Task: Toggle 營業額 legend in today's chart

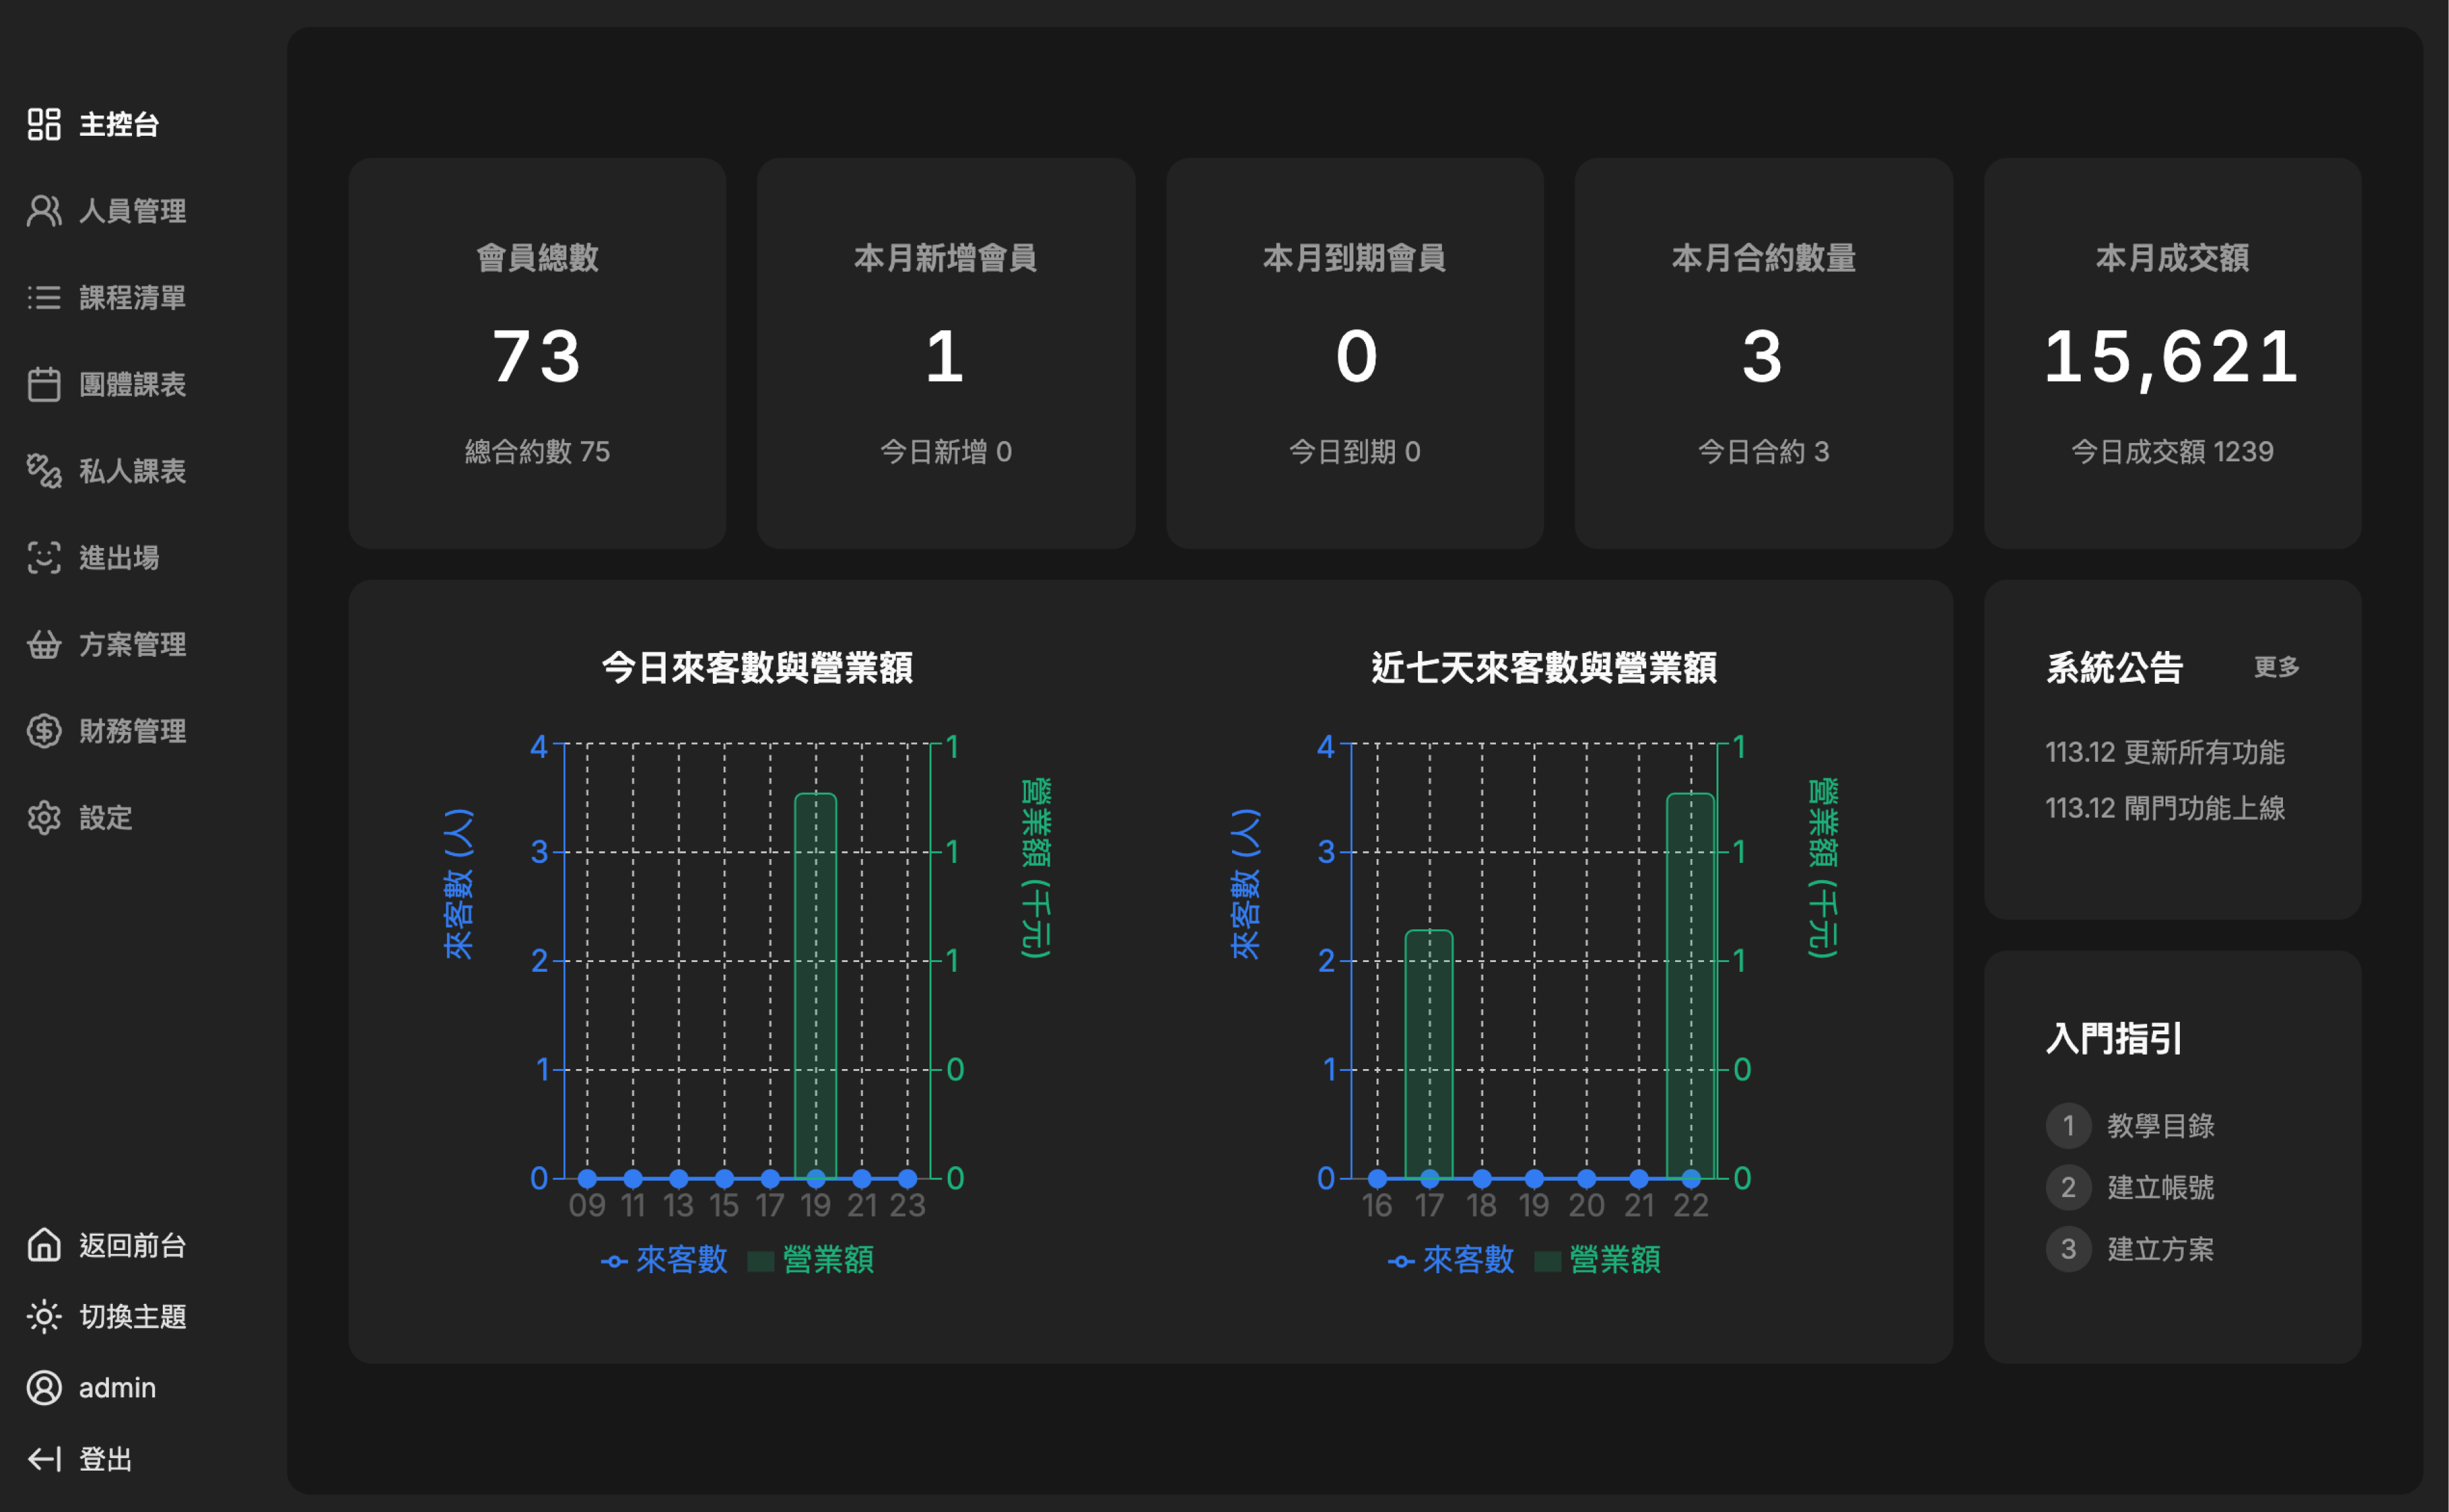Action: (x=811, y=1260)
